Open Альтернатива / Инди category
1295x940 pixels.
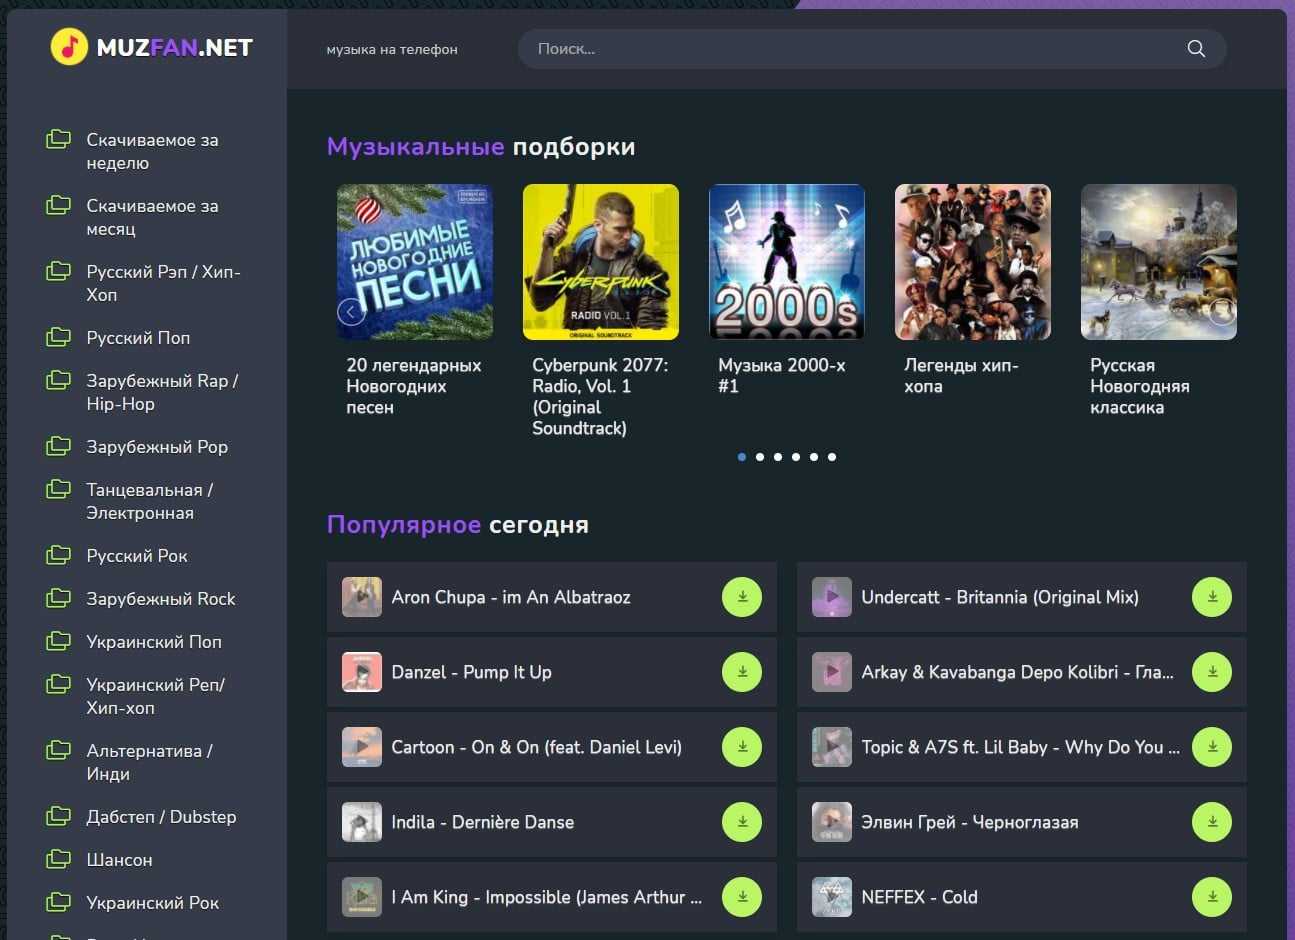click(x=149, y=762)
